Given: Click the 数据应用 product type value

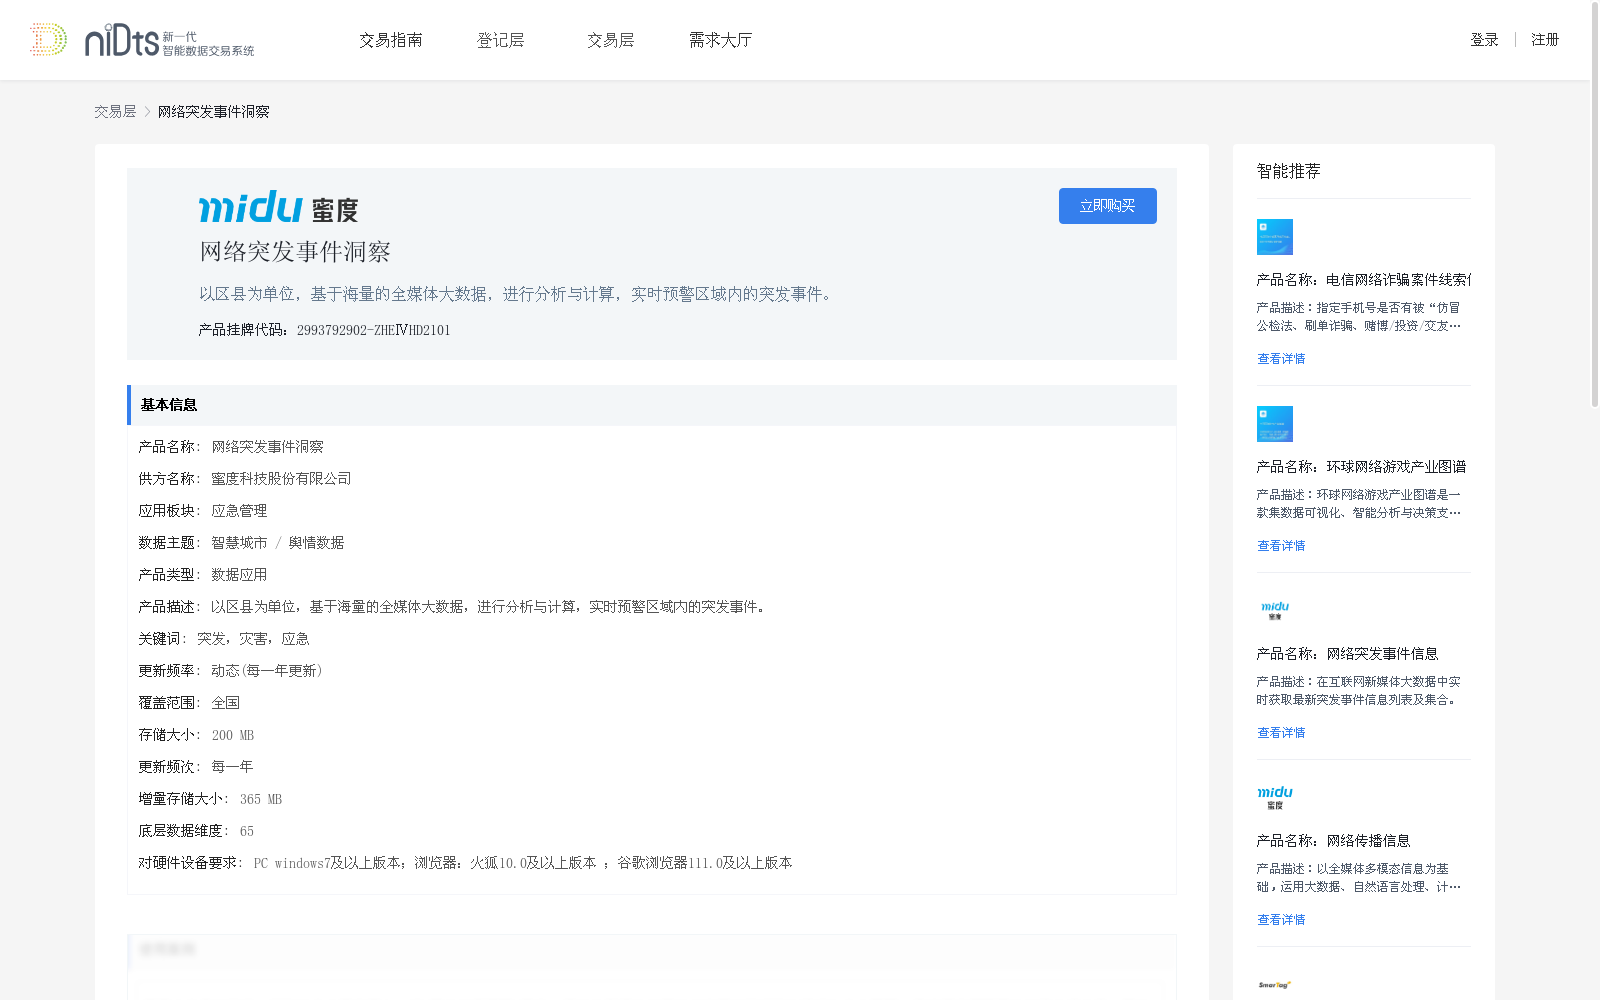Looking at the screenshot, I should click(x=239, y=575).
